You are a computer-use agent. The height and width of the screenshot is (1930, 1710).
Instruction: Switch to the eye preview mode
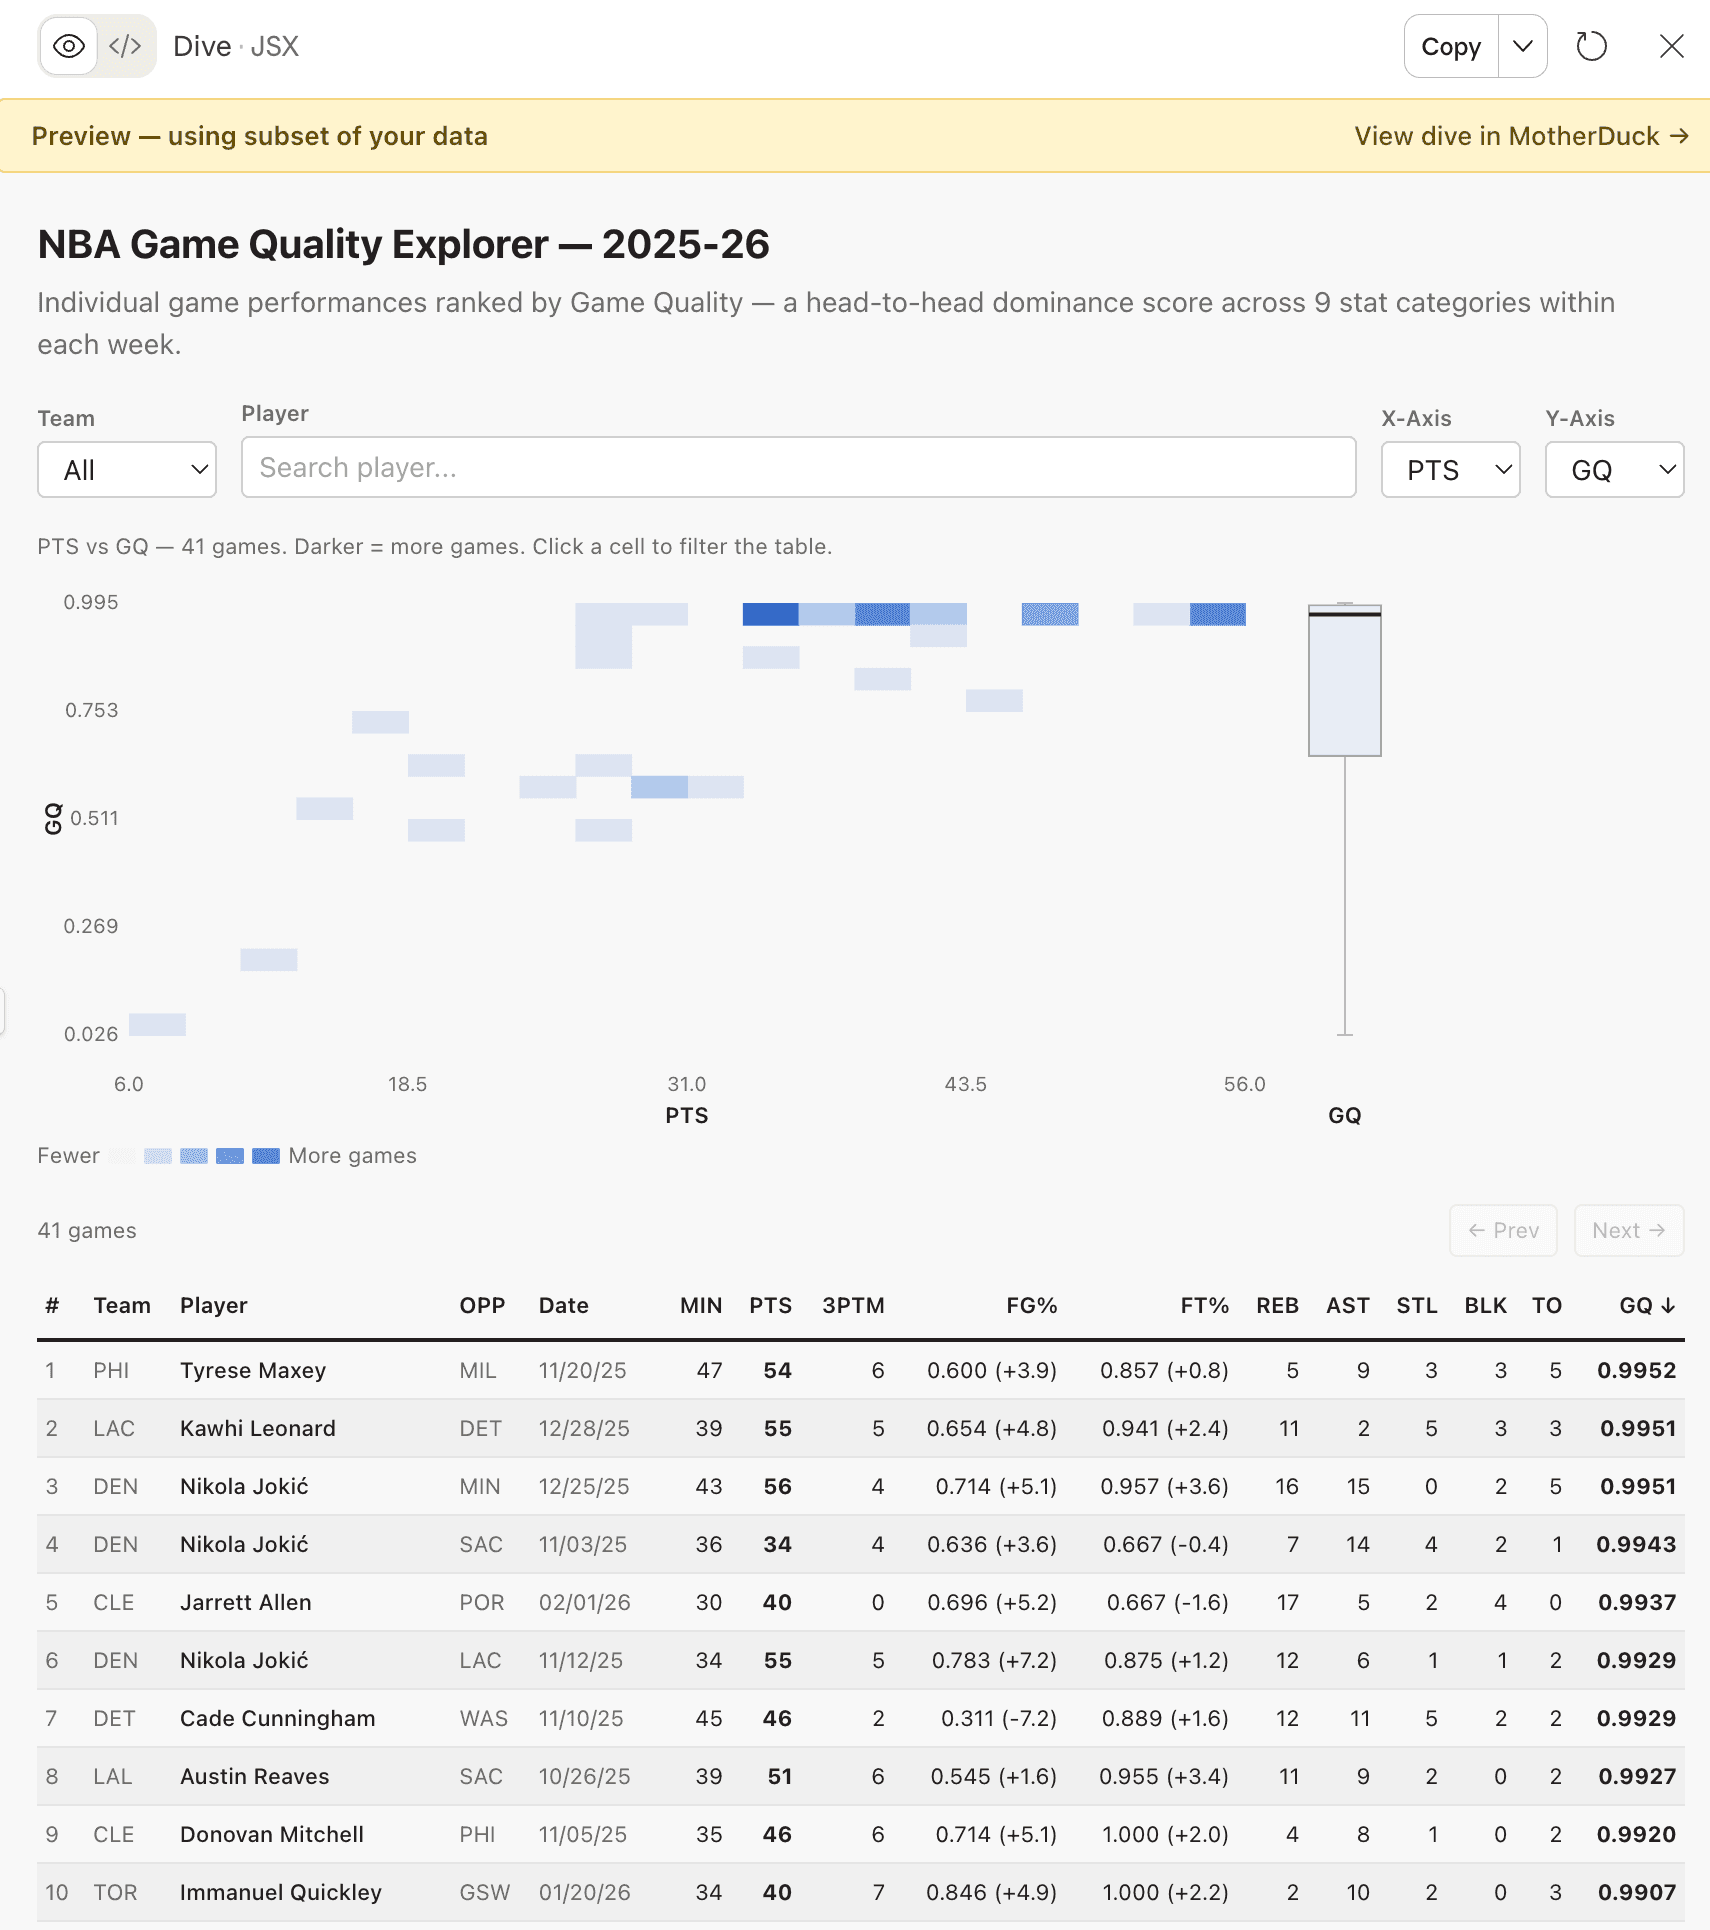point(68,46)
